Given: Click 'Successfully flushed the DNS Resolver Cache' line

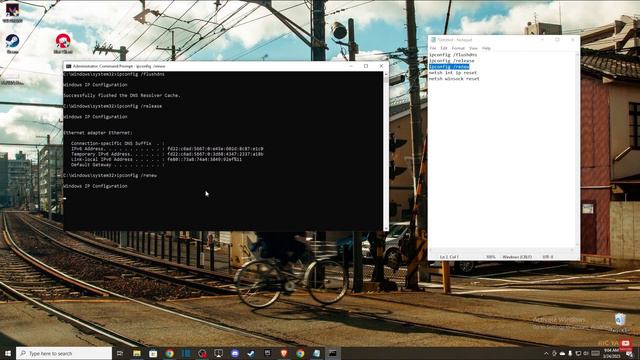Looking at the screenshot, I should (122, 96).
